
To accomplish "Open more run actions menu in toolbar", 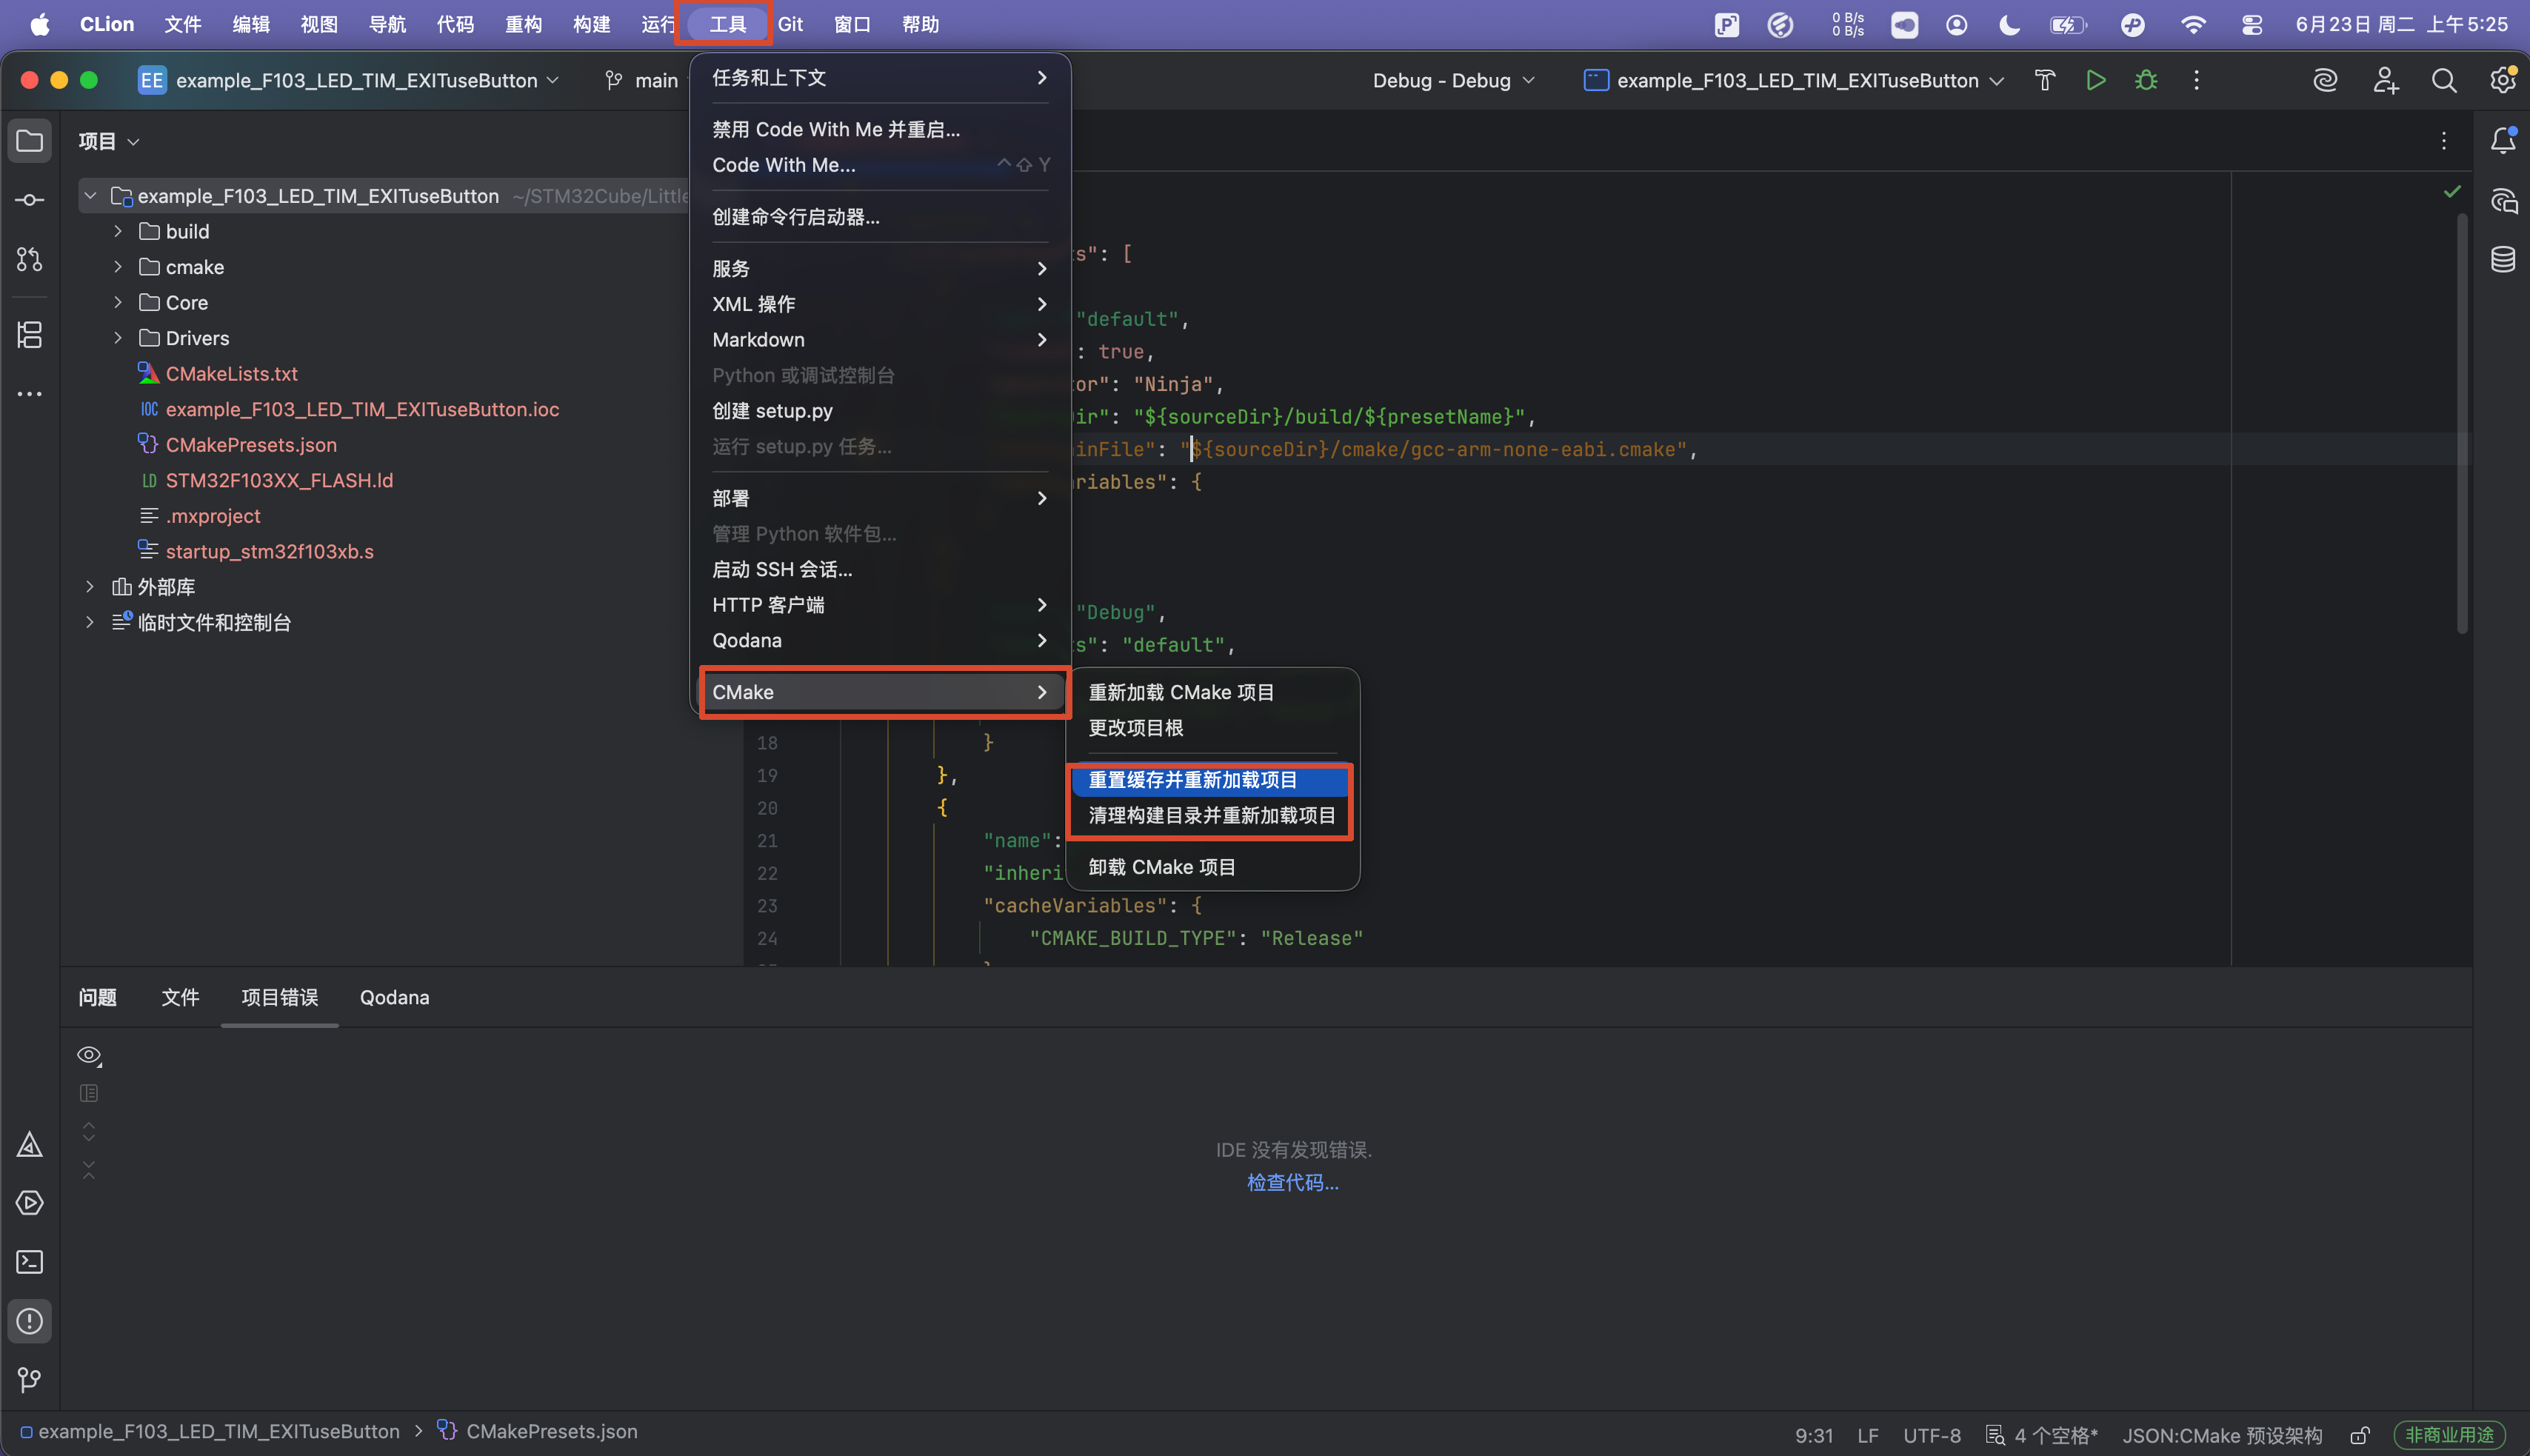I will click(x=2196, y=80).
